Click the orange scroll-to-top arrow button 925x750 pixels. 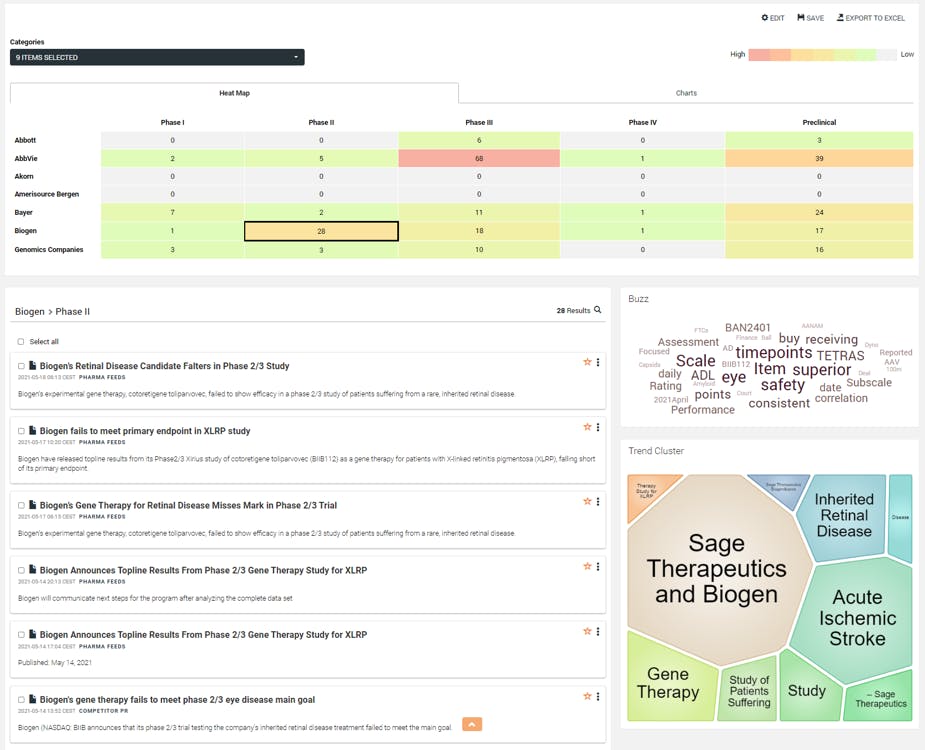[472, 724]
